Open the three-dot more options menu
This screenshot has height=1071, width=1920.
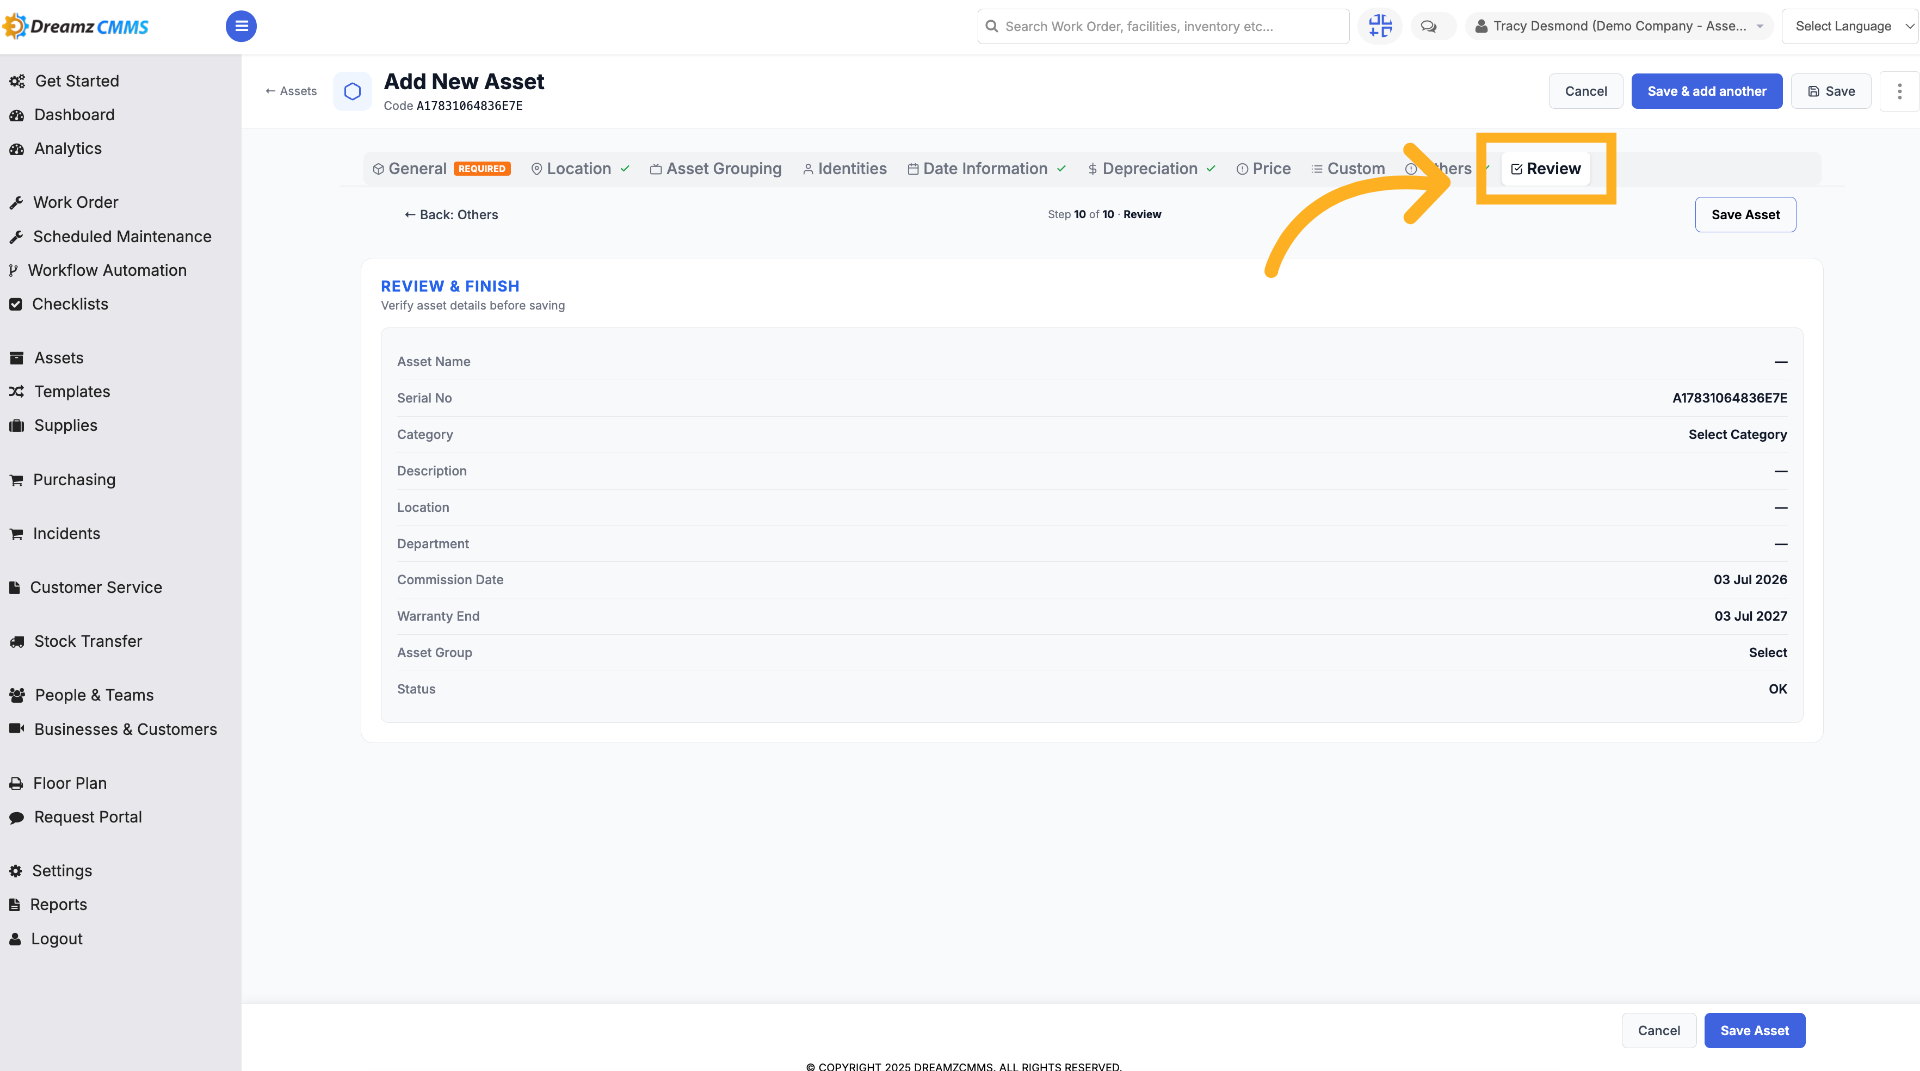(x=1899, y=91)
